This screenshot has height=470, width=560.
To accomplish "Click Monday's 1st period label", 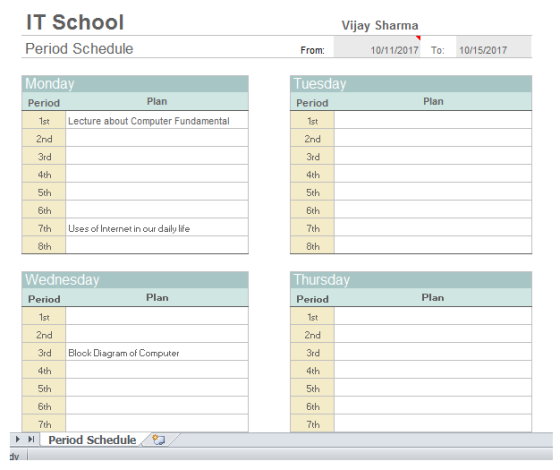I will click(44, 120).
